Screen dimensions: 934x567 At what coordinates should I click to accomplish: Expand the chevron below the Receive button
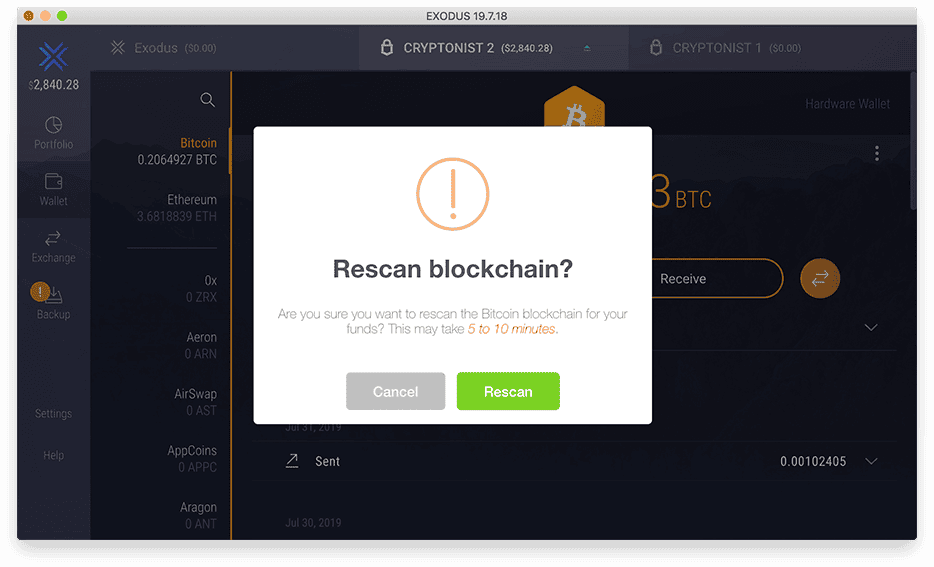click(871, 328)
